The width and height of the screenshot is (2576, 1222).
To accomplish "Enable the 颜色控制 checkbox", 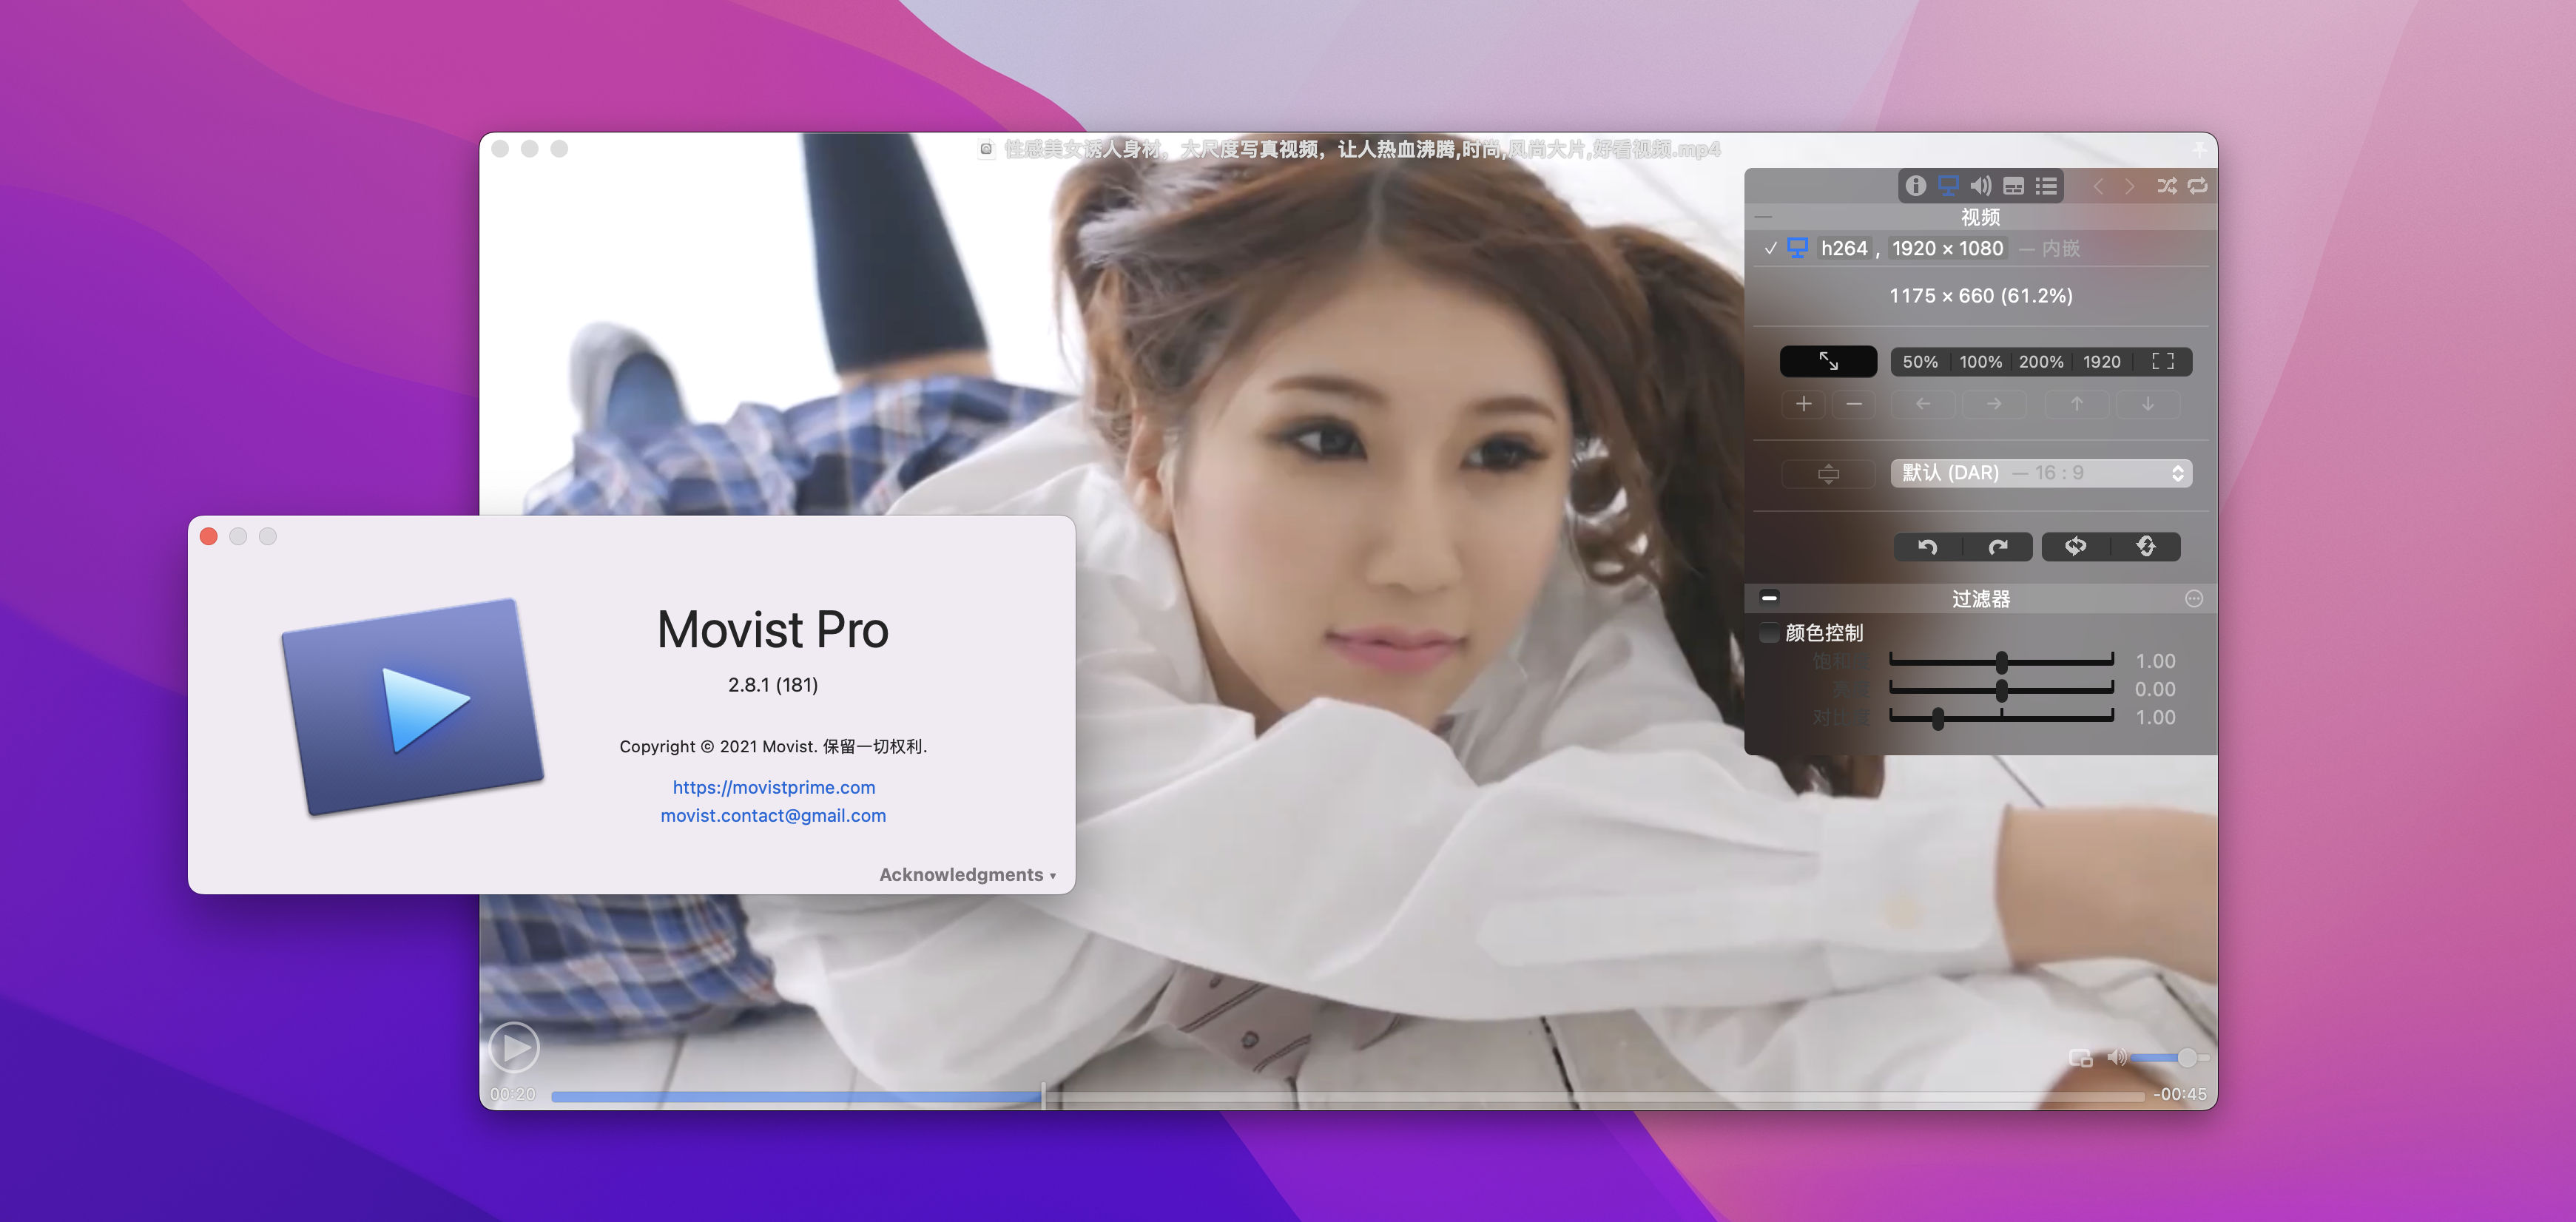I will (1768, 632).
